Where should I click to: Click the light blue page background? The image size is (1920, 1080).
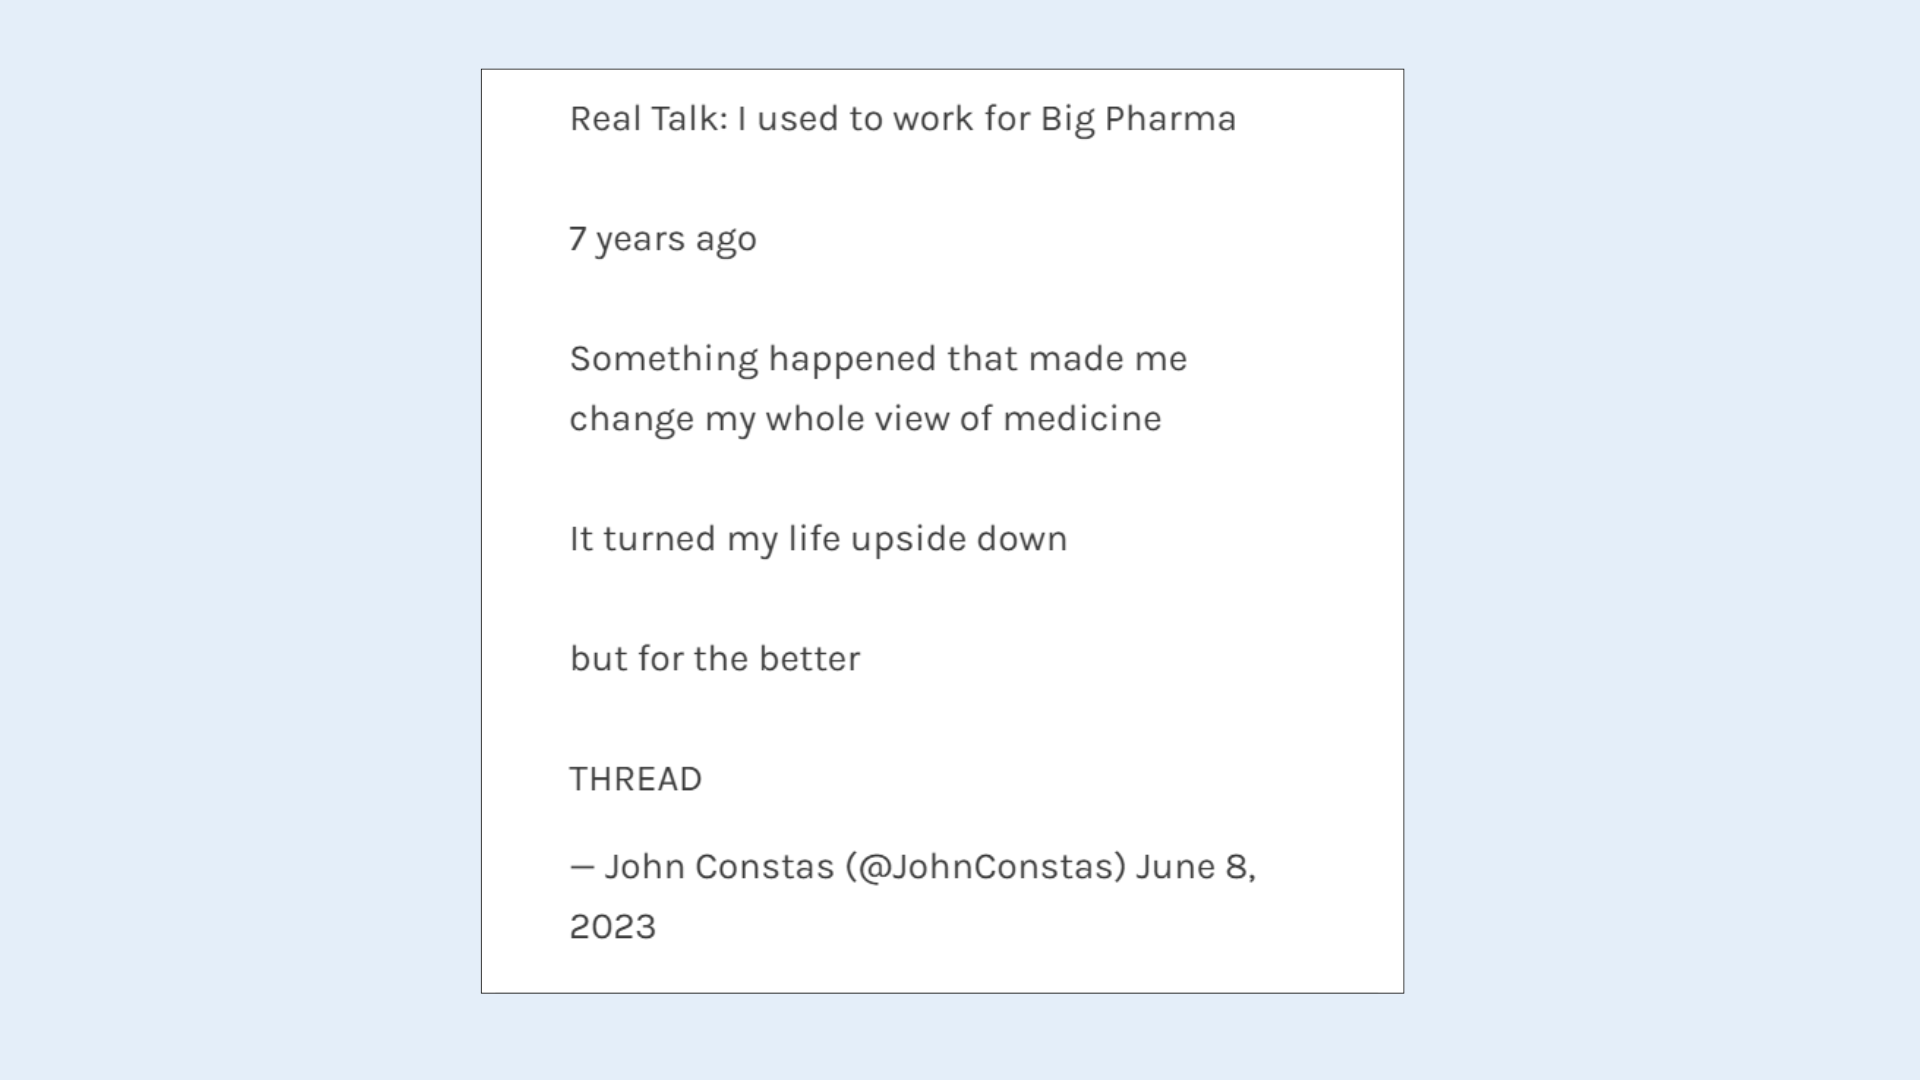[x=240, y=540]
